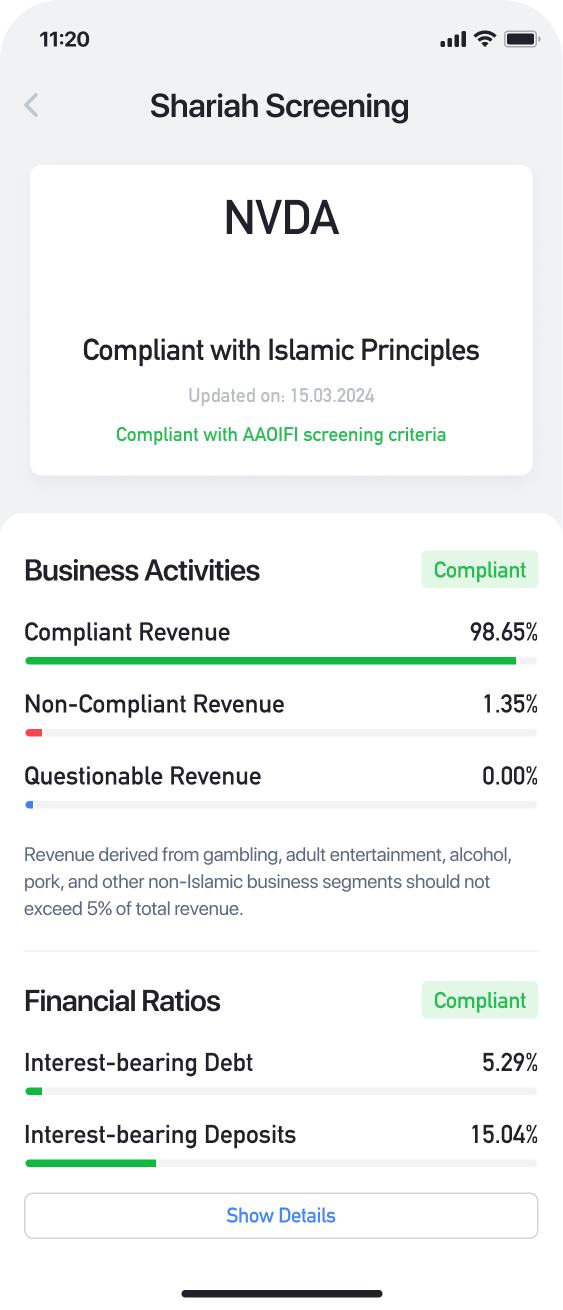Tap the NVDA ticker heading

coord(281,218)
